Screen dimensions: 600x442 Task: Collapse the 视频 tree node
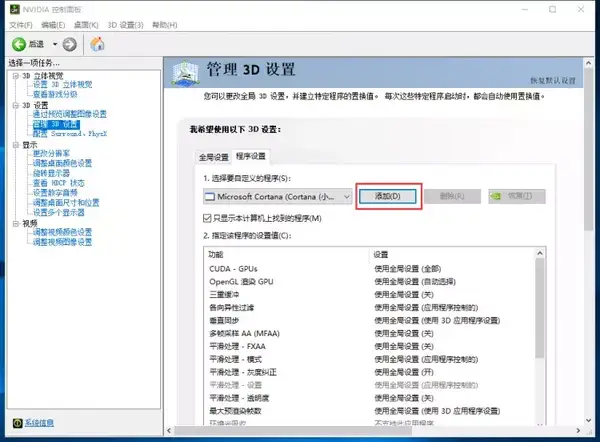click(x=14, y=223)
